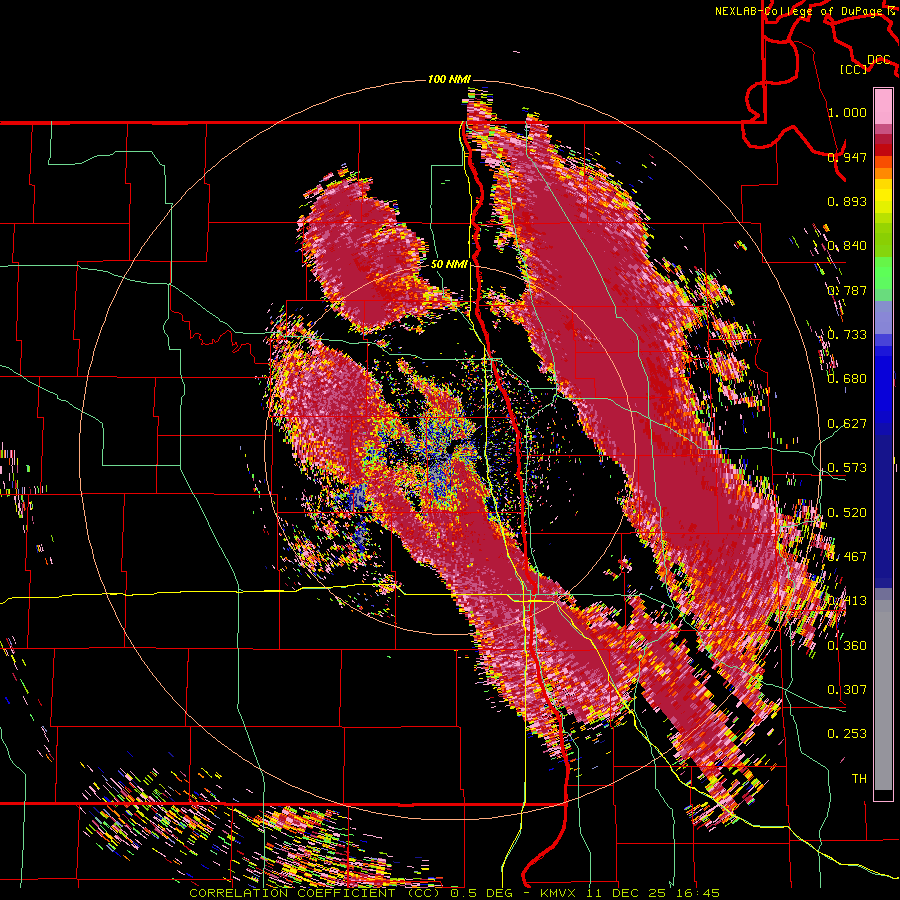Select the 0.360 color scale value
Image resolution: width=900 pixels, height=900 pixels.
coord(847,646)
